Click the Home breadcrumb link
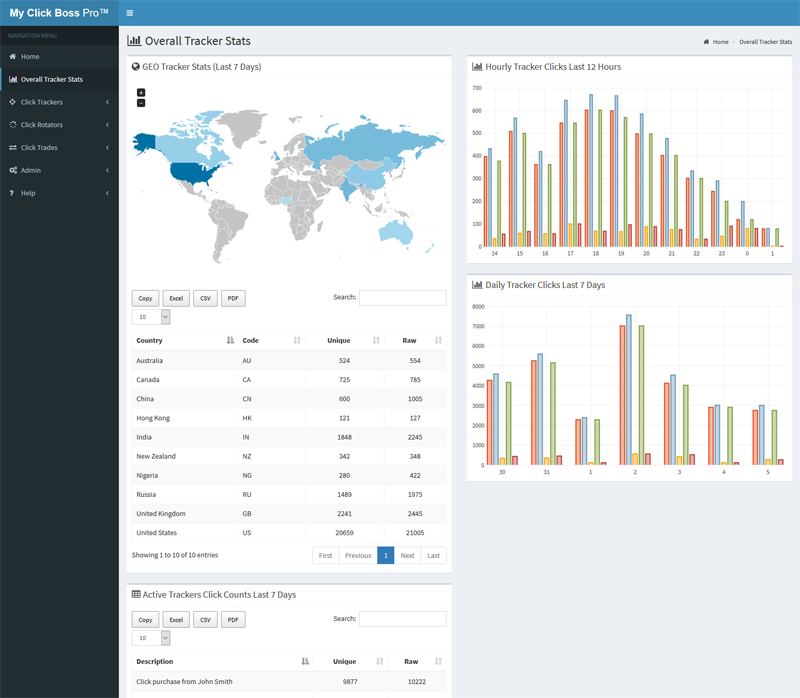This screenshot has height=698, width=800. point(720,42)
